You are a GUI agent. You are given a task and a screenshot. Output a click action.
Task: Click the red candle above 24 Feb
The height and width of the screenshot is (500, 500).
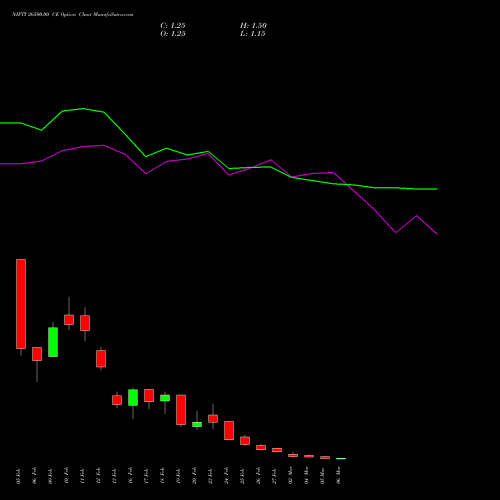(229, 430)
